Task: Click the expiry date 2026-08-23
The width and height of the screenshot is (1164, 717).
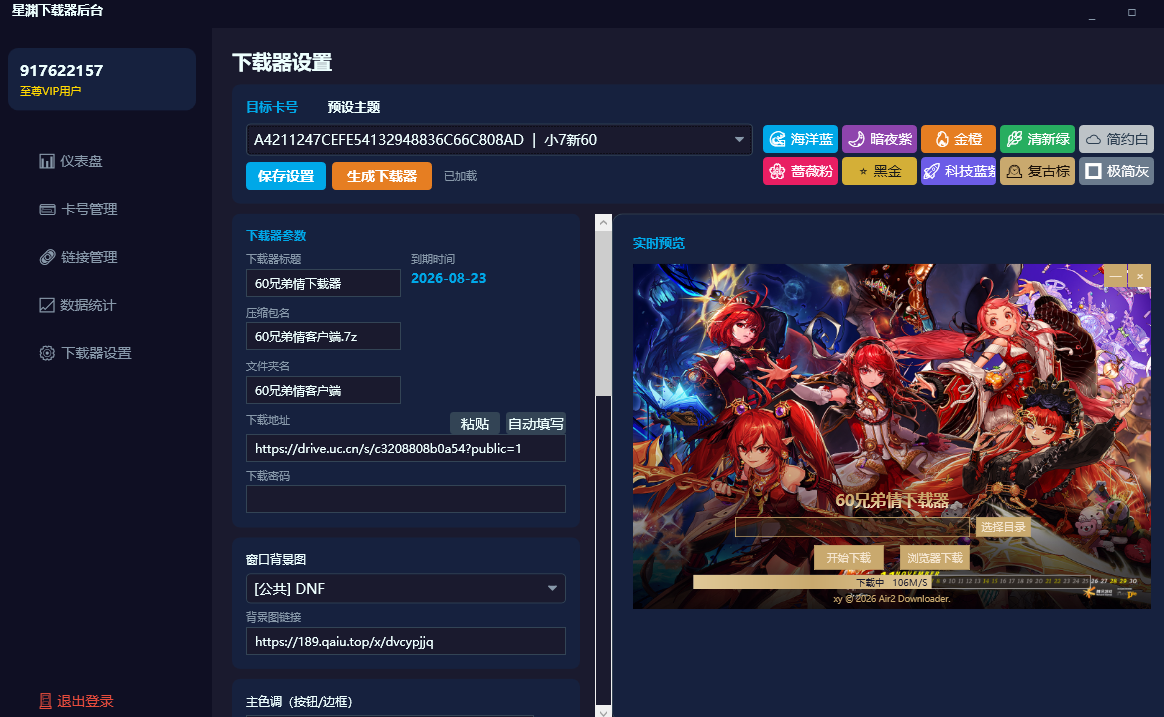Action: click(448, 278)
